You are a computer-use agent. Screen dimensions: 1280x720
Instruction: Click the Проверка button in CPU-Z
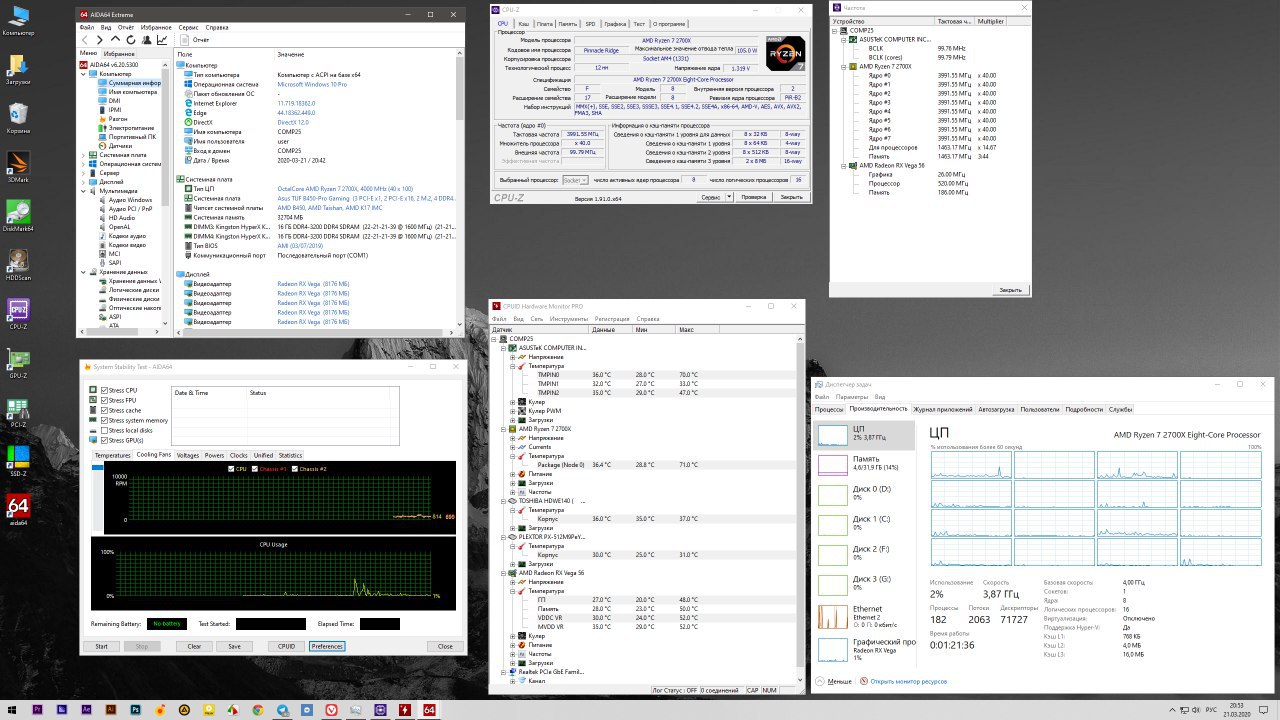(x=754, y=197)
